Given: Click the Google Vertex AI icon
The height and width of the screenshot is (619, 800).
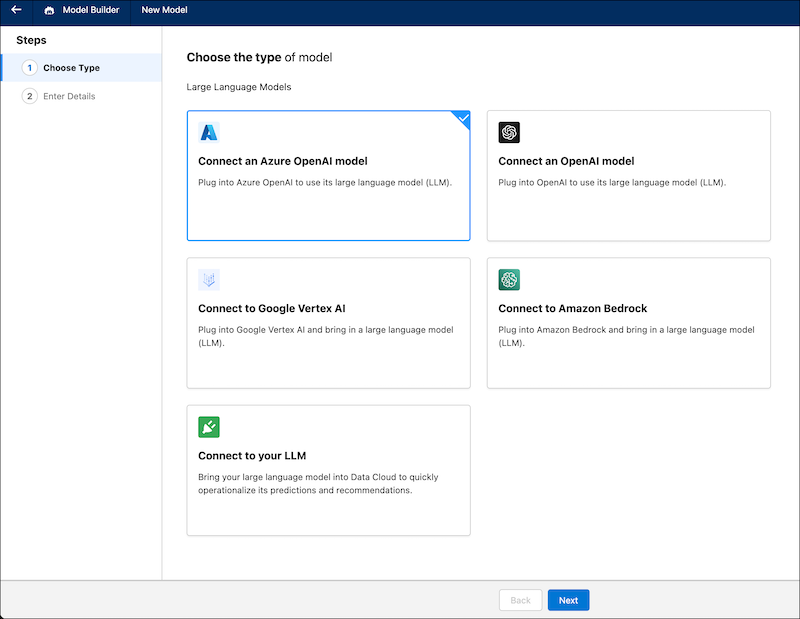Looking at the screenshot, I should click(x=209, y=280).
